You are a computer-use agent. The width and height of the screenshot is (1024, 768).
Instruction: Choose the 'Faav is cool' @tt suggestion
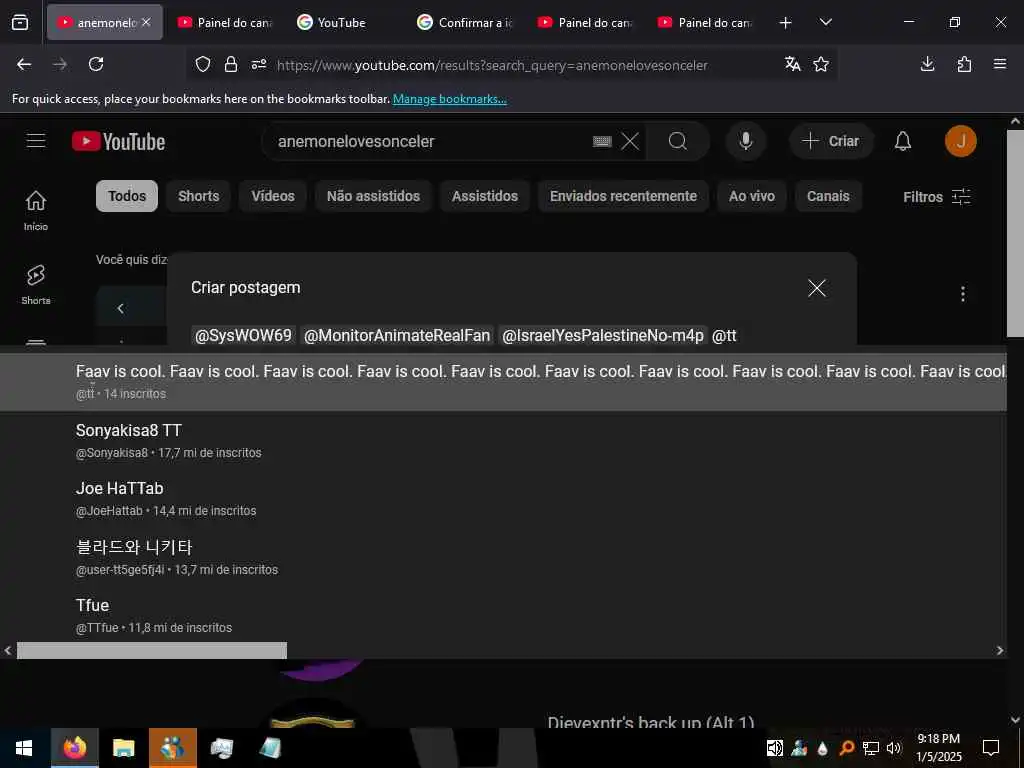pyautogui.click(x=503, y=382)
